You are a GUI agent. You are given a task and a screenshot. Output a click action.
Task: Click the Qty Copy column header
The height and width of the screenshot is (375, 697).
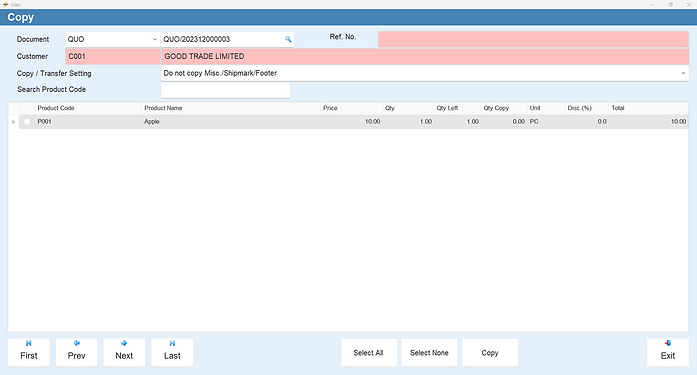click(504, 108)
